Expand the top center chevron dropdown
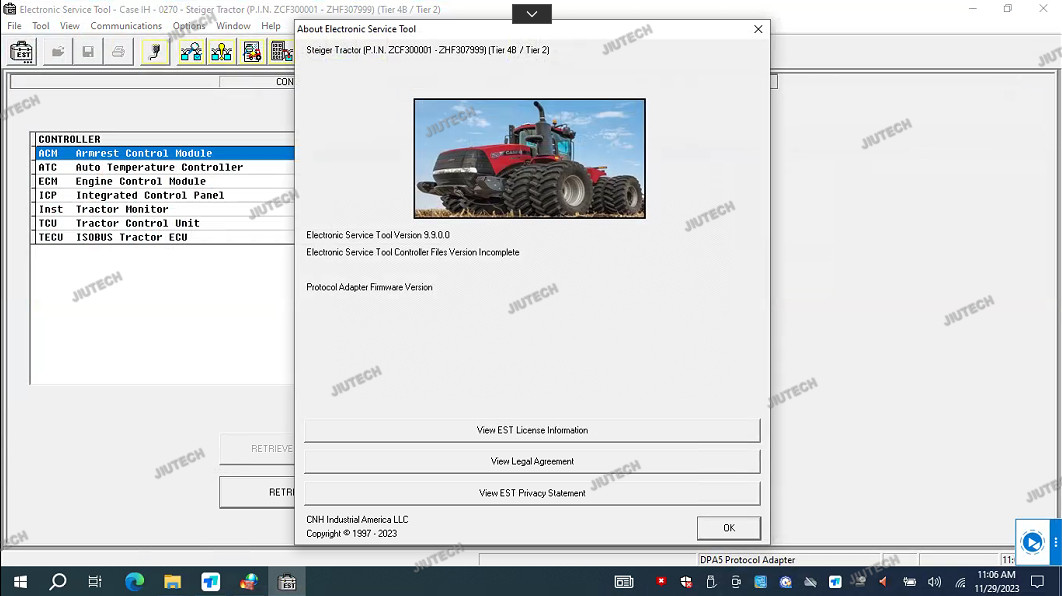The height and width of the screenshot is (596, 1062). pos(532,14)
